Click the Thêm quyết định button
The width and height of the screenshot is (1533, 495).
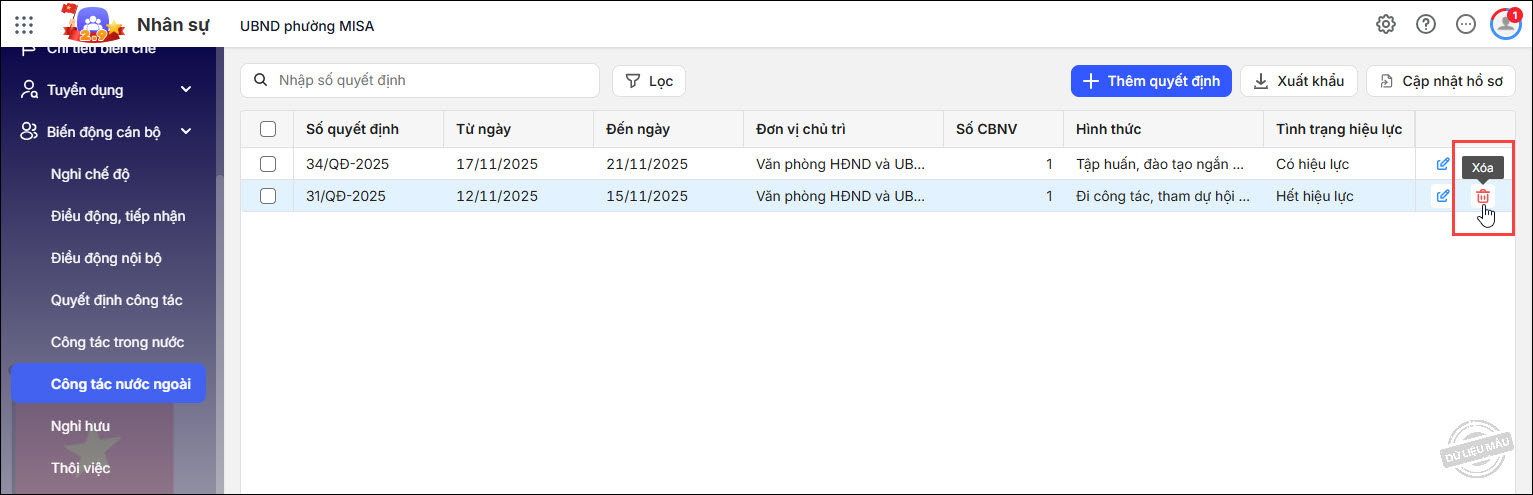click(1150, 81)
